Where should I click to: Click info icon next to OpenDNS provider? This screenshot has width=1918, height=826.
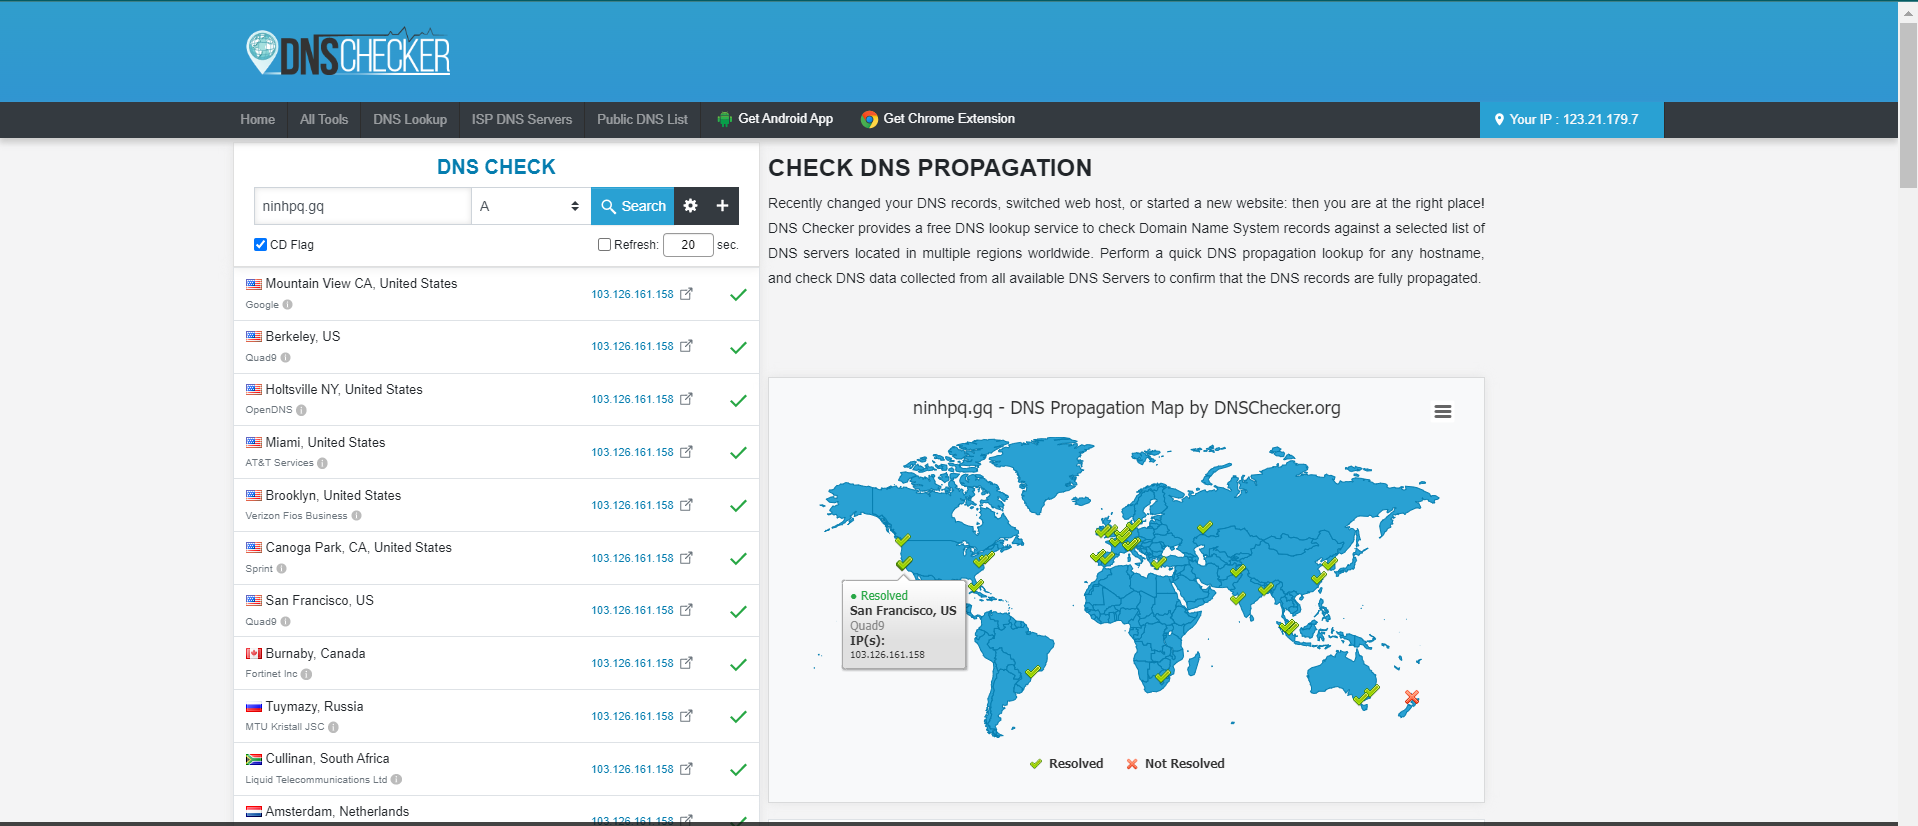301,410
